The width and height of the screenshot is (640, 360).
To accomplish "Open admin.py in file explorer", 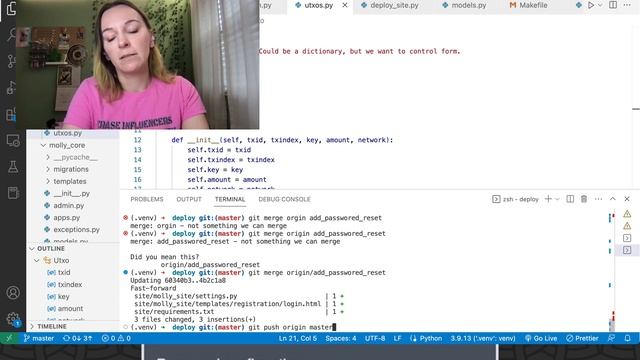I will tap(73, 206).
